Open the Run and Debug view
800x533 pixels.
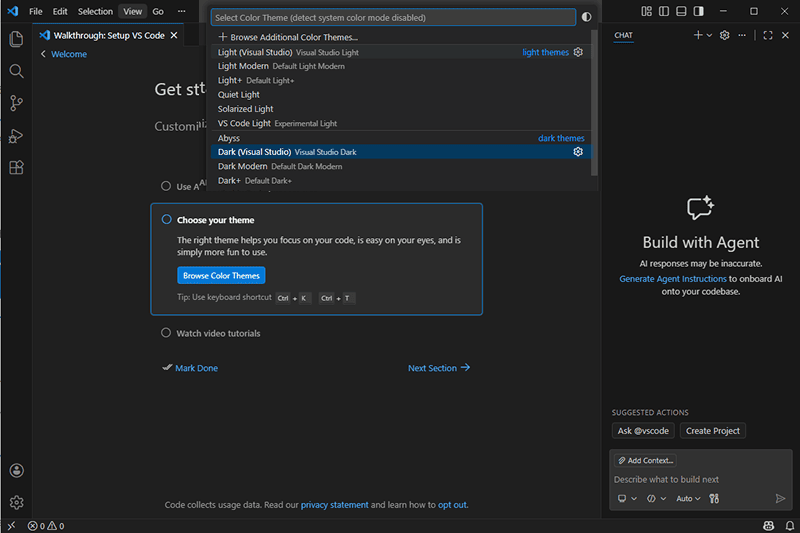pyautogui.click(x=16, y=136)
